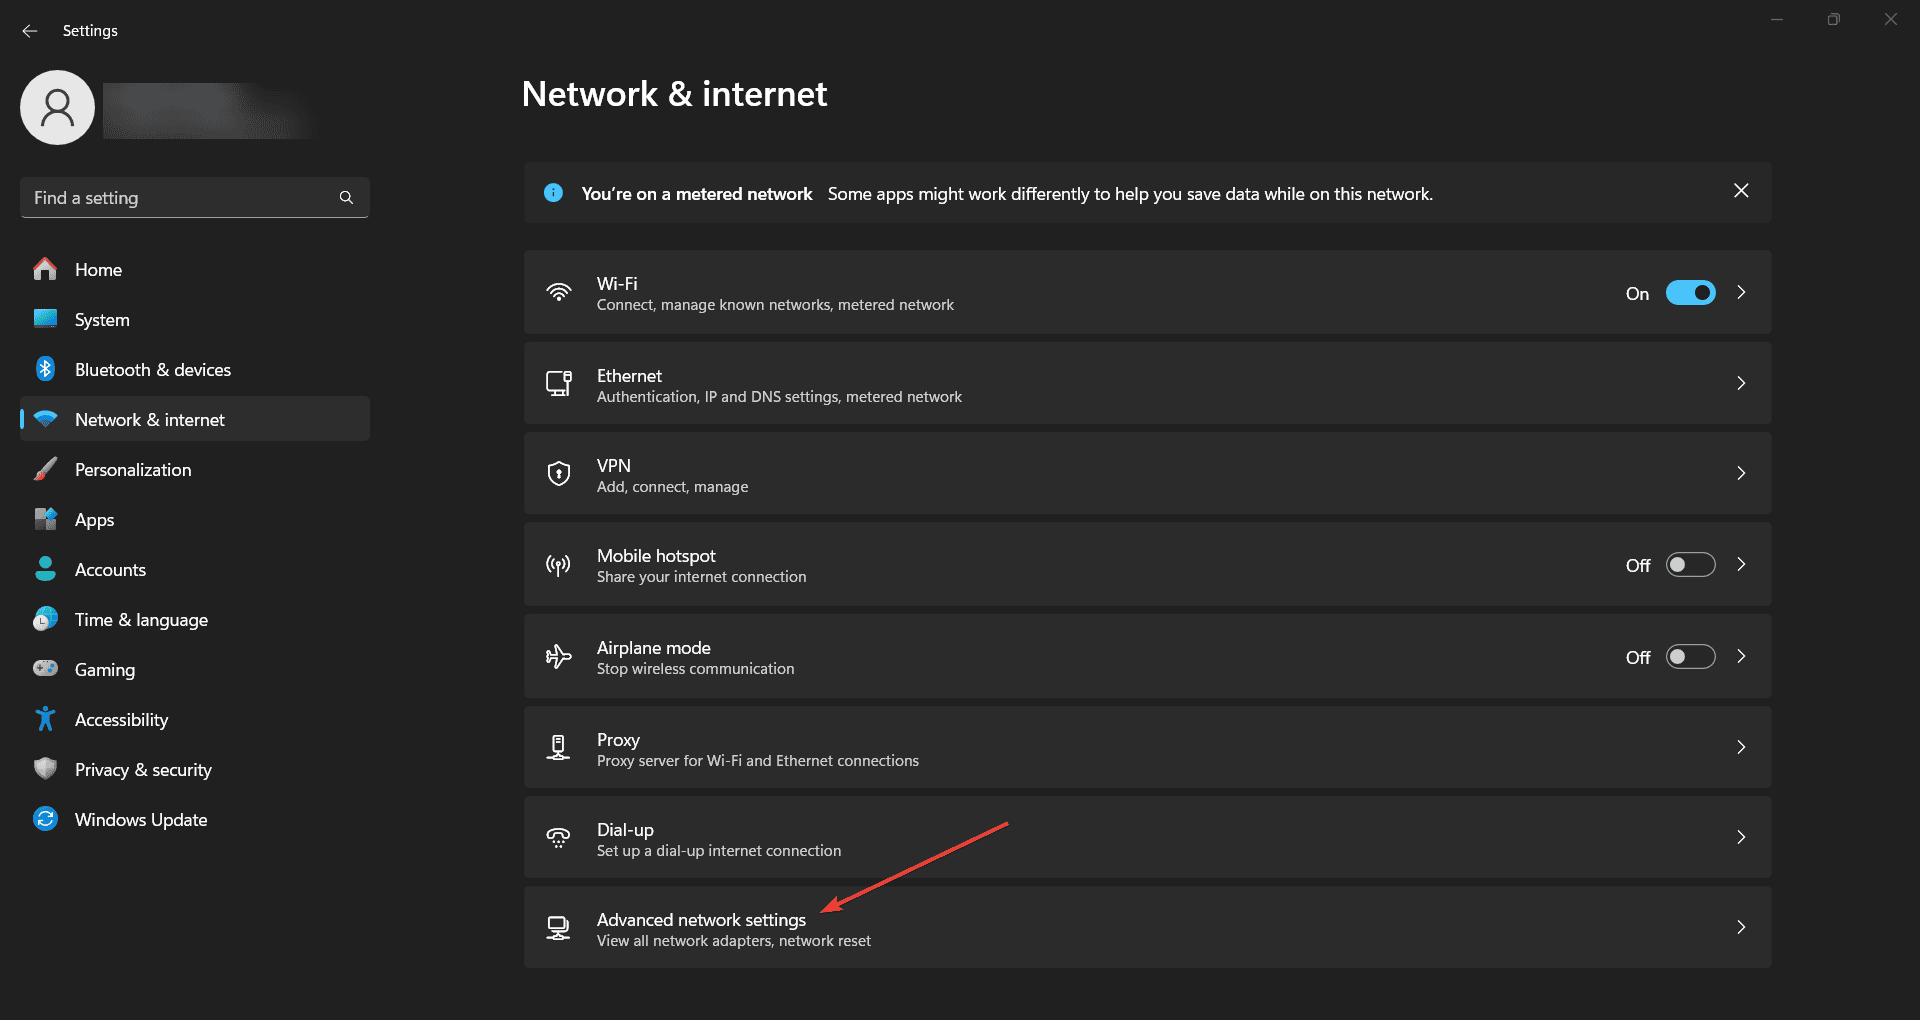
Task: Open the VPN row chevron
Action: click(1741, 474)
